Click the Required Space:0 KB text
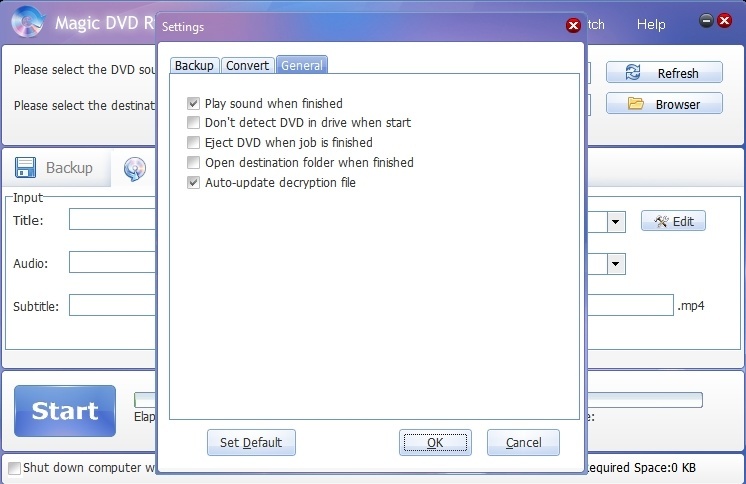The height and width of the screenshot is (484, 746). point(640,468)
